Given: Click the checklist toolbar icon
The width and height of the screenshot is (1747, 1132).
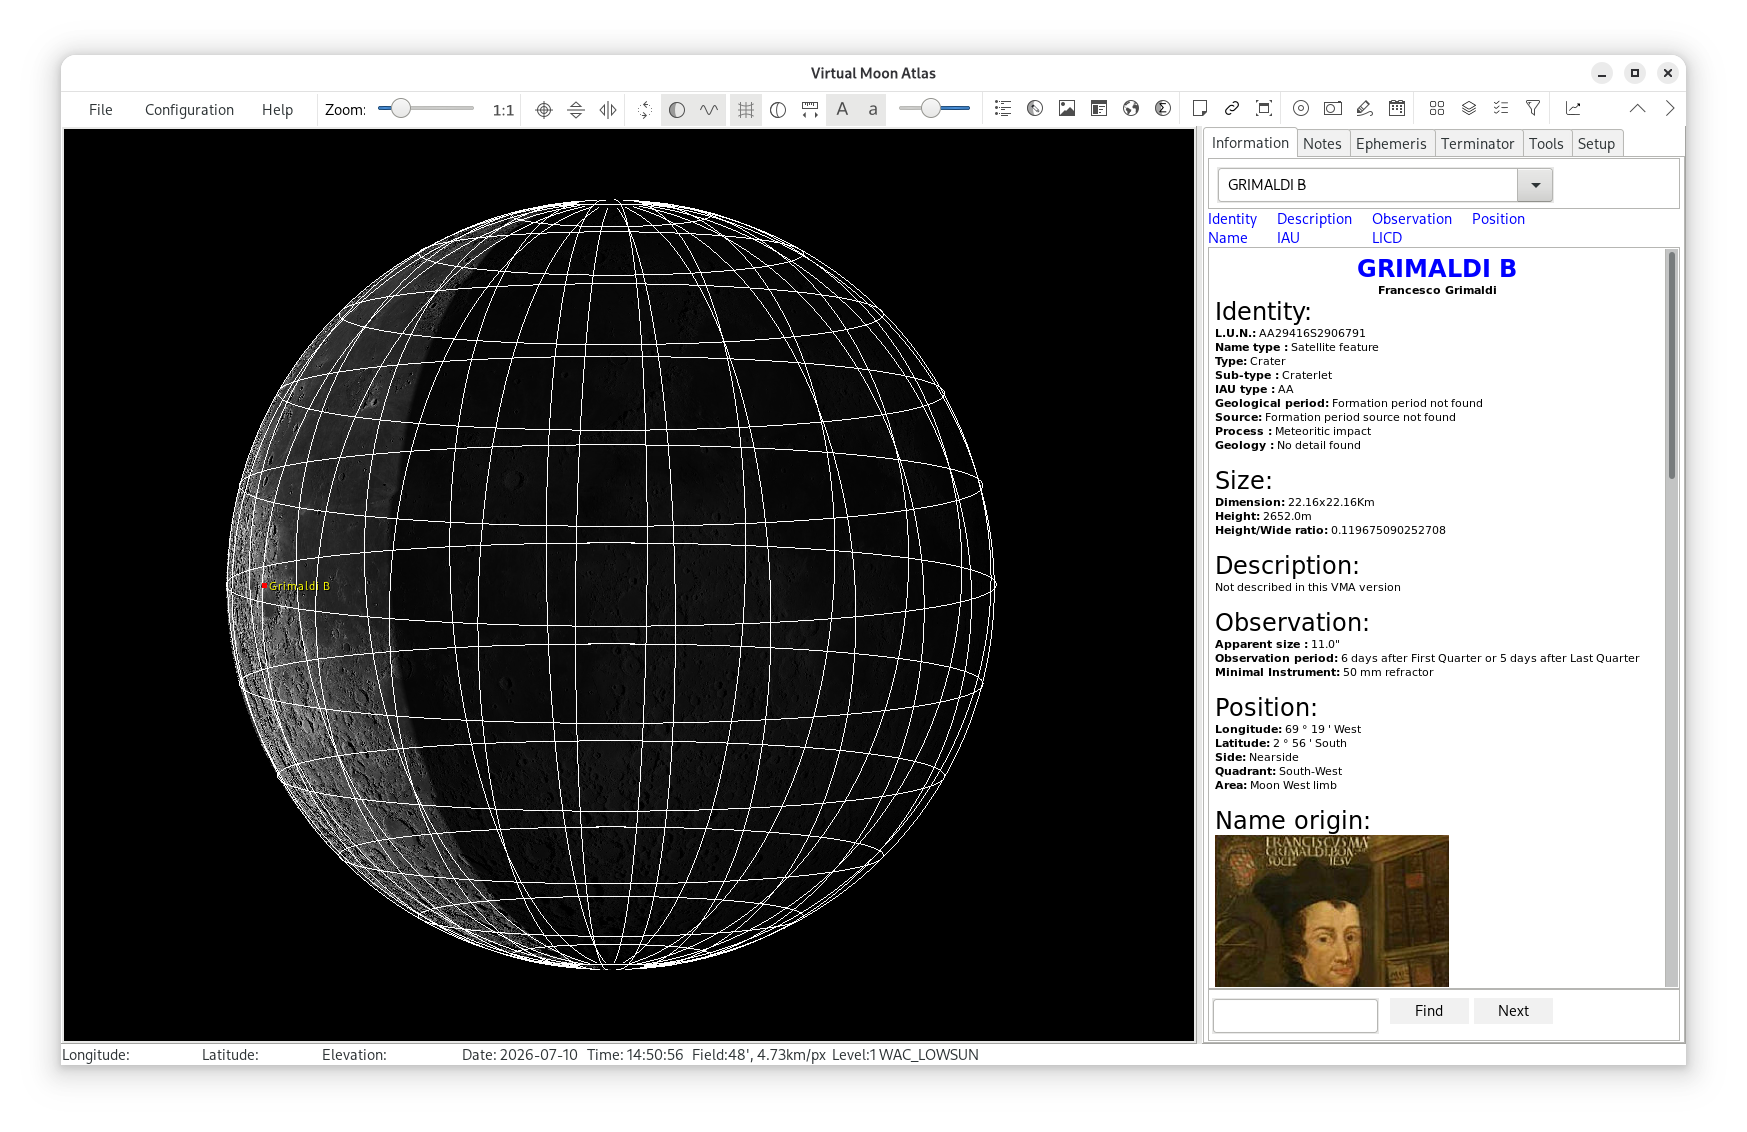Looking at the screenshot, I should pos(1501,108).
